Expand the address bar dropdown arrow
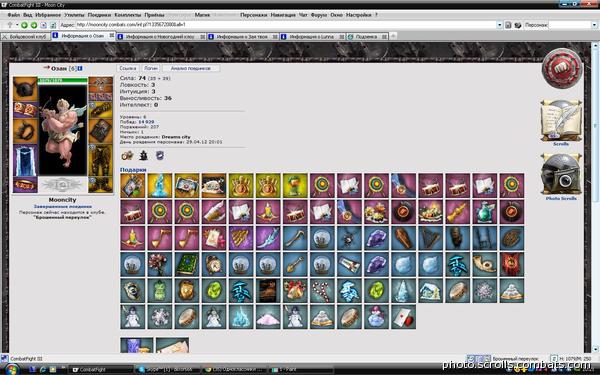The height and width of the screenshot is (375, 600). (x=499, y=25)
